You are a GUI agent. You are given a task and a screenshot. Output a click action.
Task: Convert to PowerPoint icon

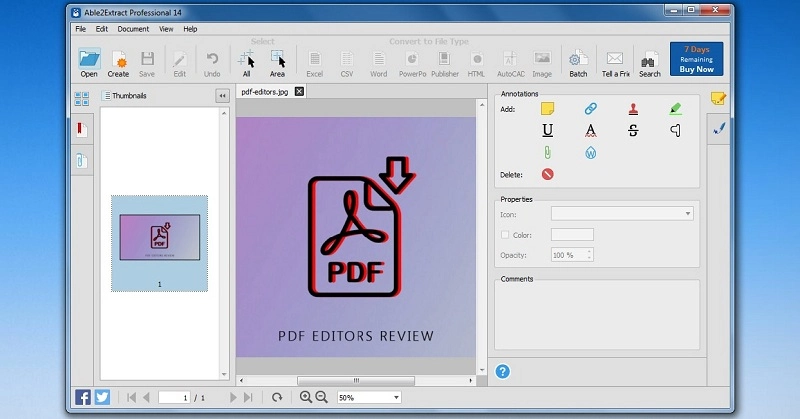coord(412,59)
